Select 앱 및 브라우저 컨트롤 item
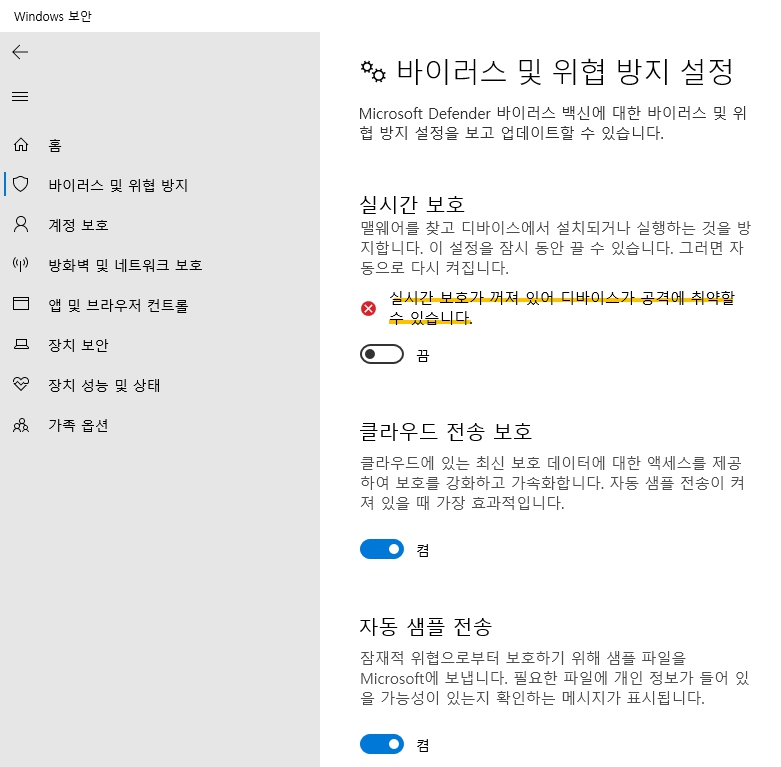The width and height of the screenshot is (781, 767). click(118, 305)
